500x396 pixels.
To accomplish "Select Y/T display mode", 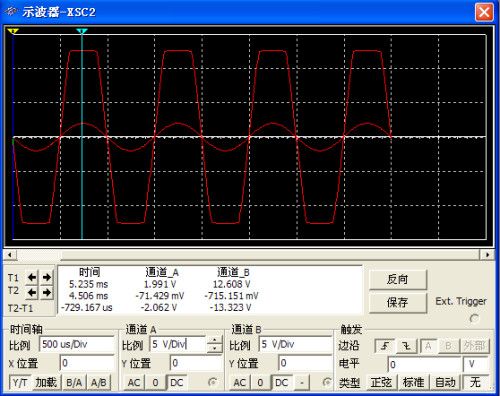I will (x=20, y=382).
